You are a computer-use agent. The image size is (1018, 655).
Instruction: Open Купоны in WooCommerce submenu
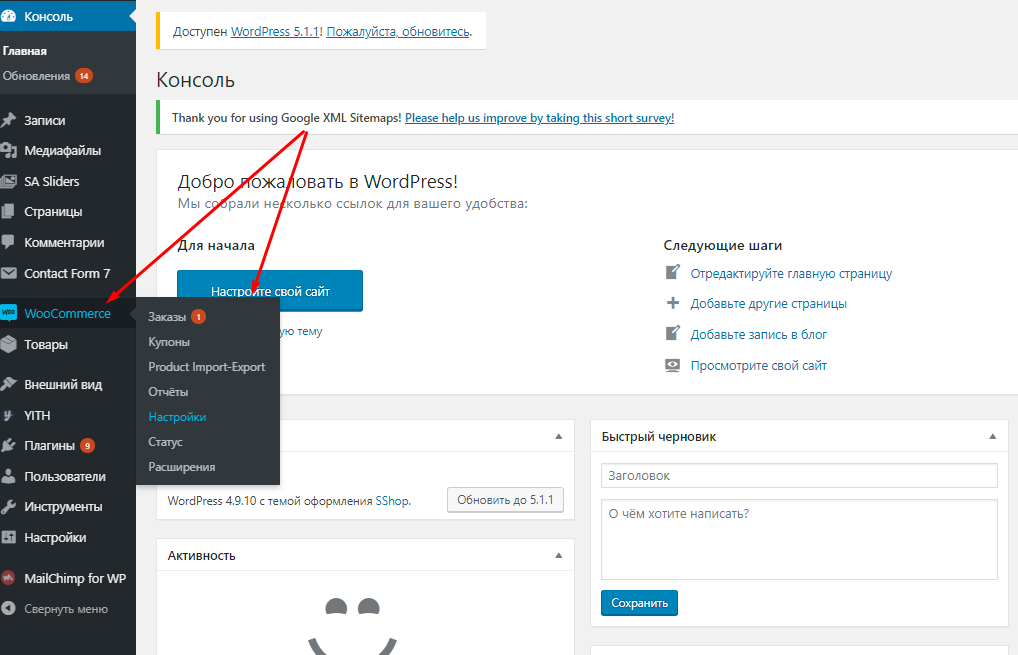[x=169, y=341]
